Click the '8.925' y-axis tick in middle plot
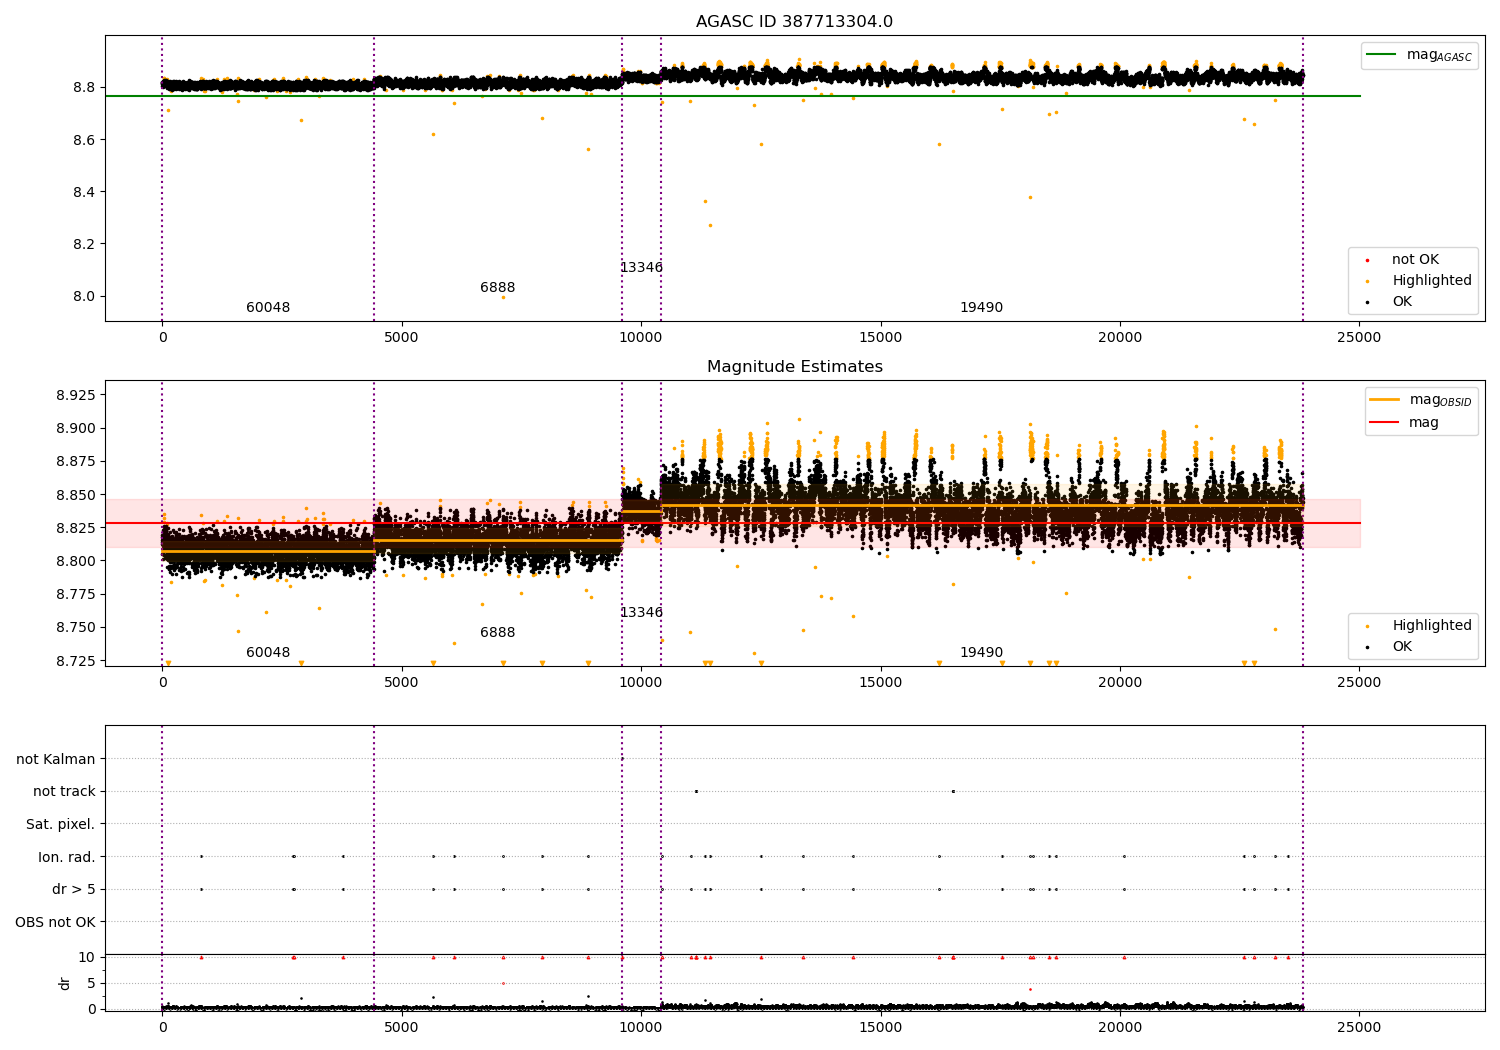 pyautogui.click(x=76, y=395)
